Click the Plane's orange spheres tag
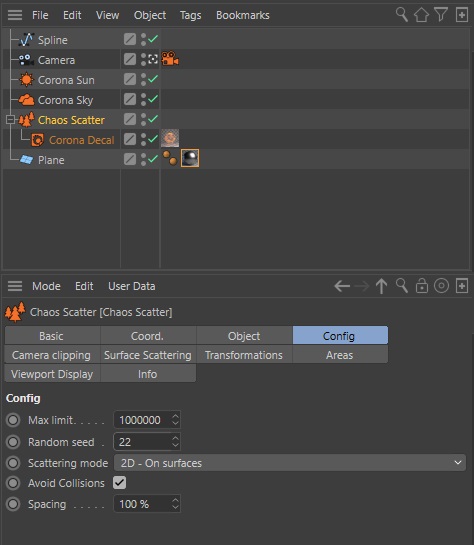 point(170,158)
